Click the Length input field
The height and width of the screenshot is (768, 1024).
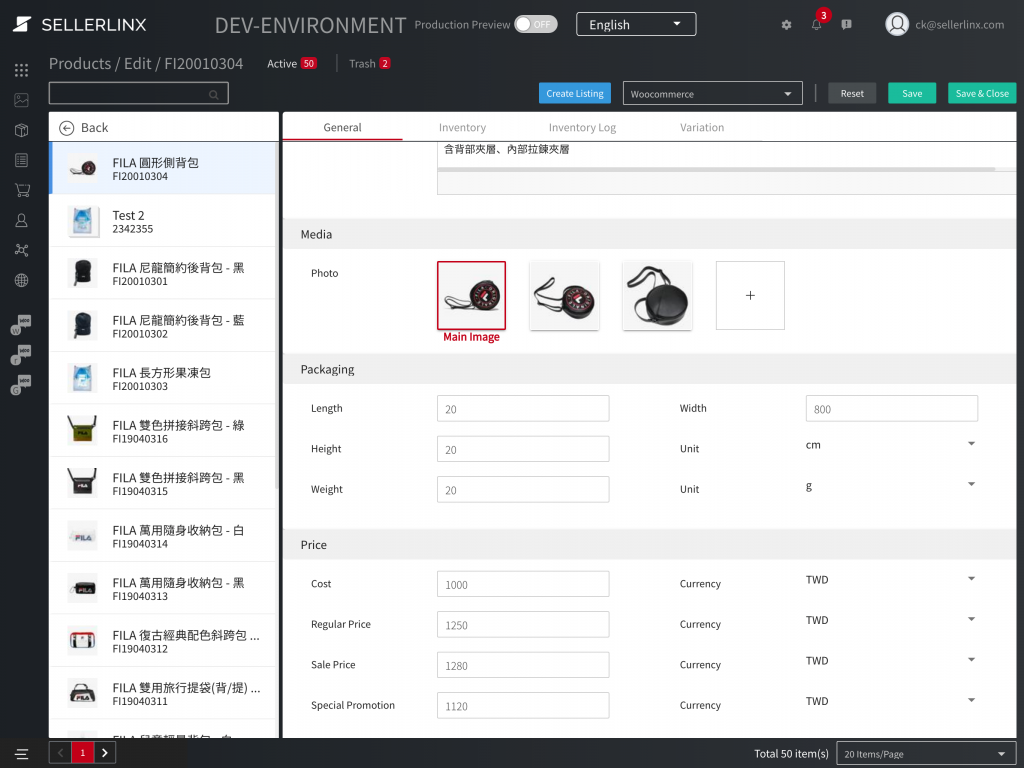pyautogui.click(x=523, y=408)
